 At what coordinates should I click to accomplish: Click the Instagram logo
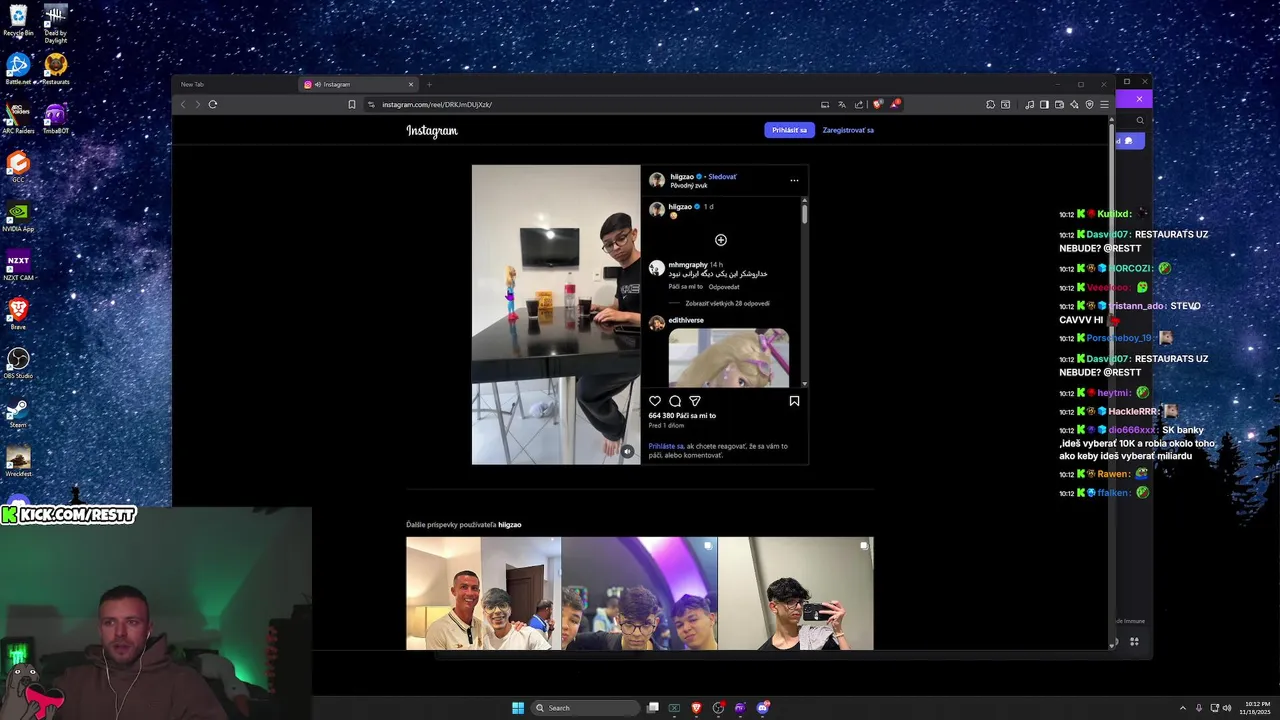(432, 131)
